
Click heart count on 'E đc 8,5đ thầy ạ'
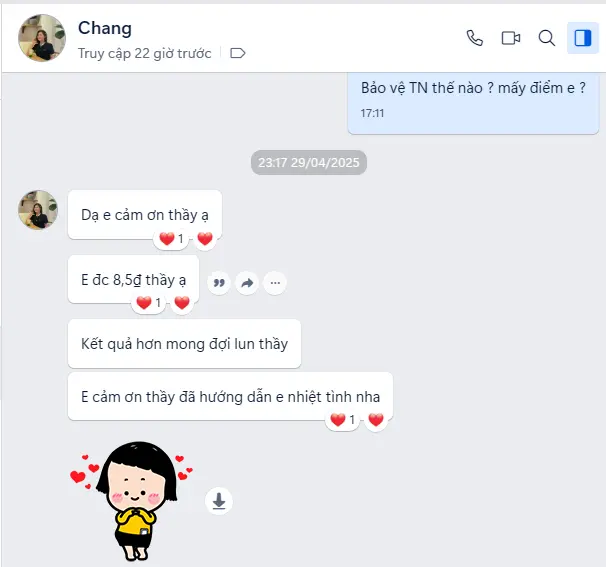point(148,303)
